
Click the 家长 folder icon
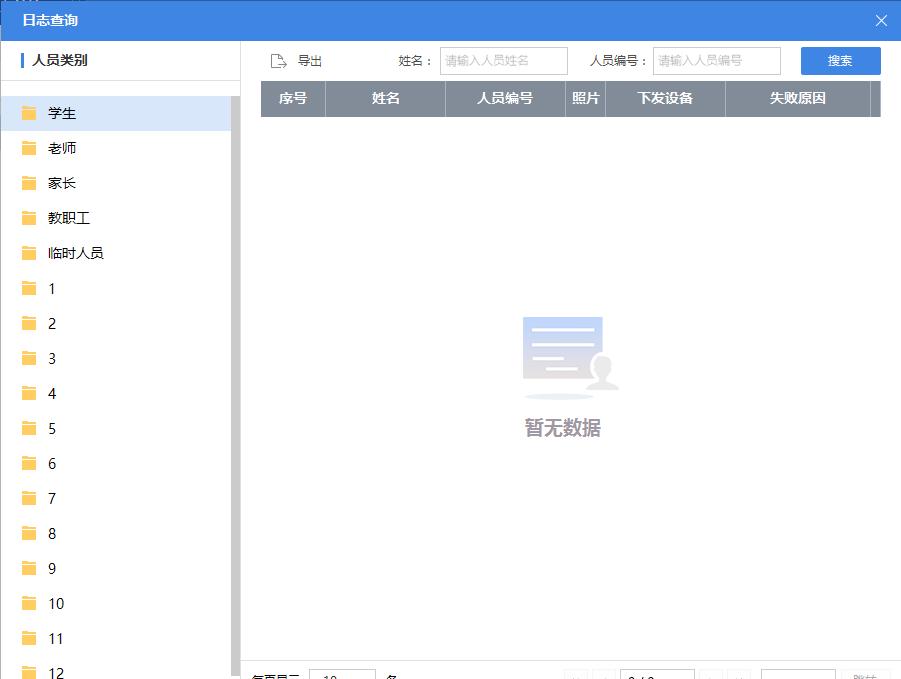click(x=29, y=183)
